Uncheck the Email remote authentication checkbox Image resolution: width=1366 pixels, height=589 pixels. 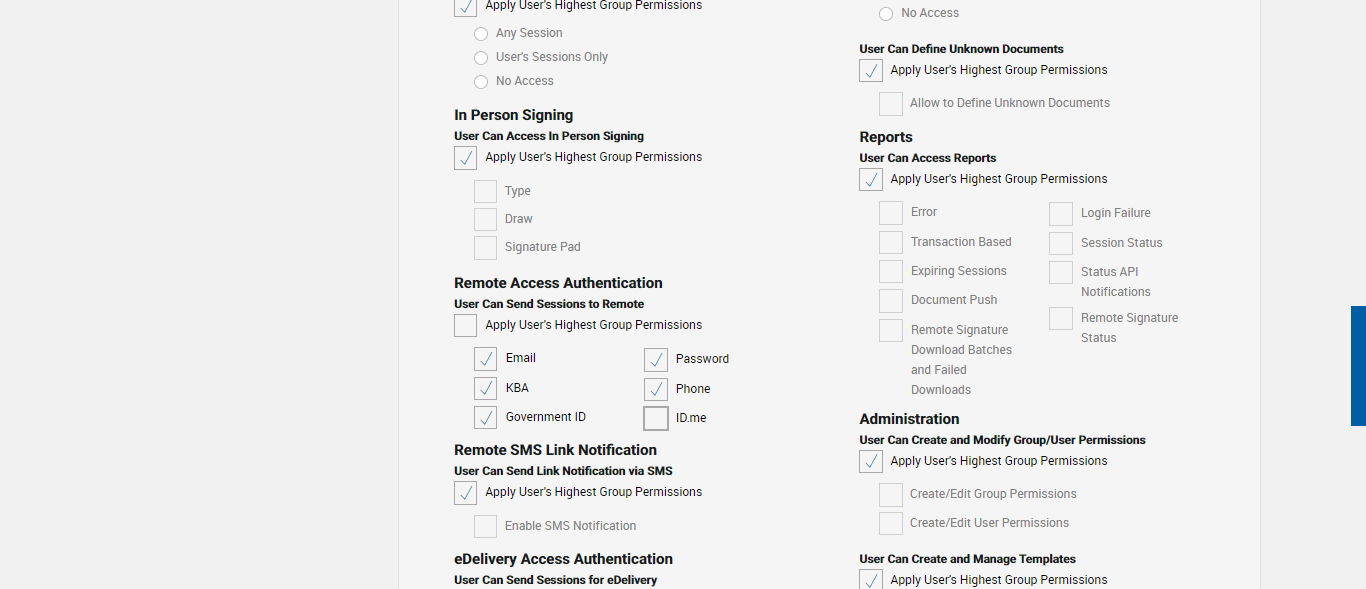click(486, 359)
